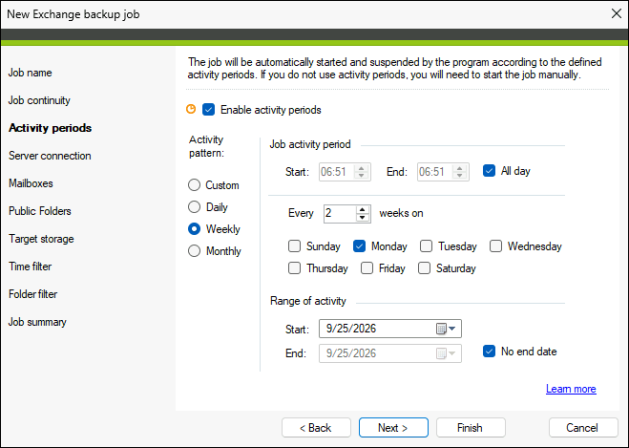The width and height of the screenshot is (629, 448).
Task: Check the Thursday checkbox
Action: tap(294, 268)
